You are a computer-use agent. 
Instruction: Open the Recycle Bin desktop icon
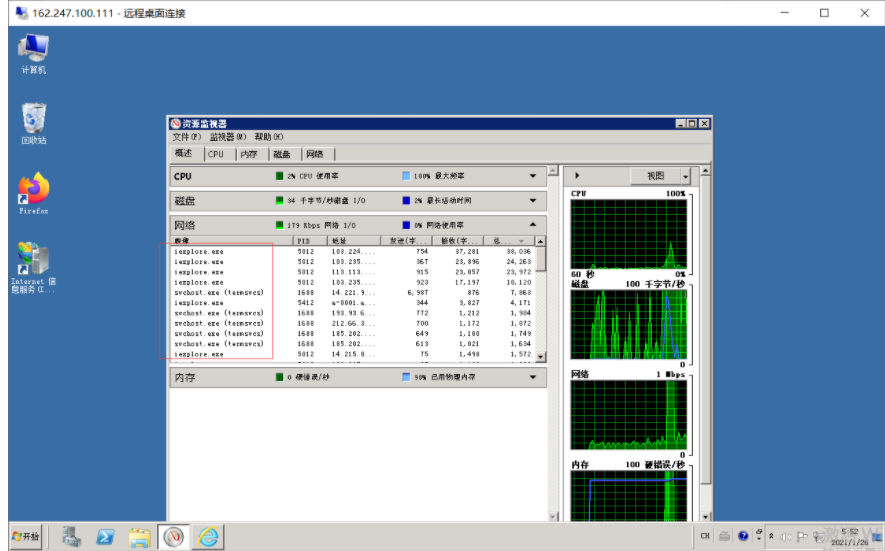coord(34,122)
